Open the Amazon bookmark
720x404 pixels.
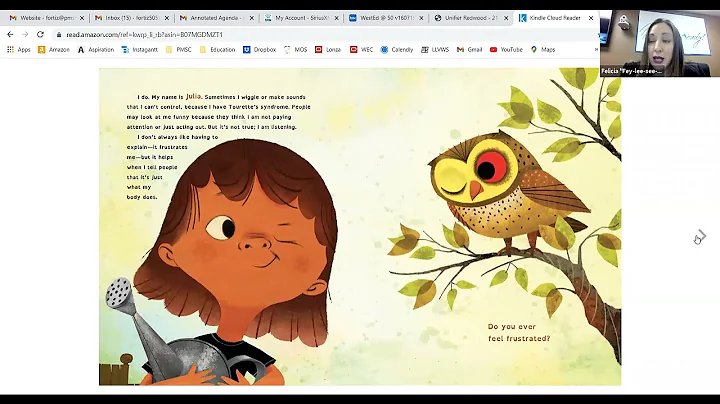pos(54,50)
